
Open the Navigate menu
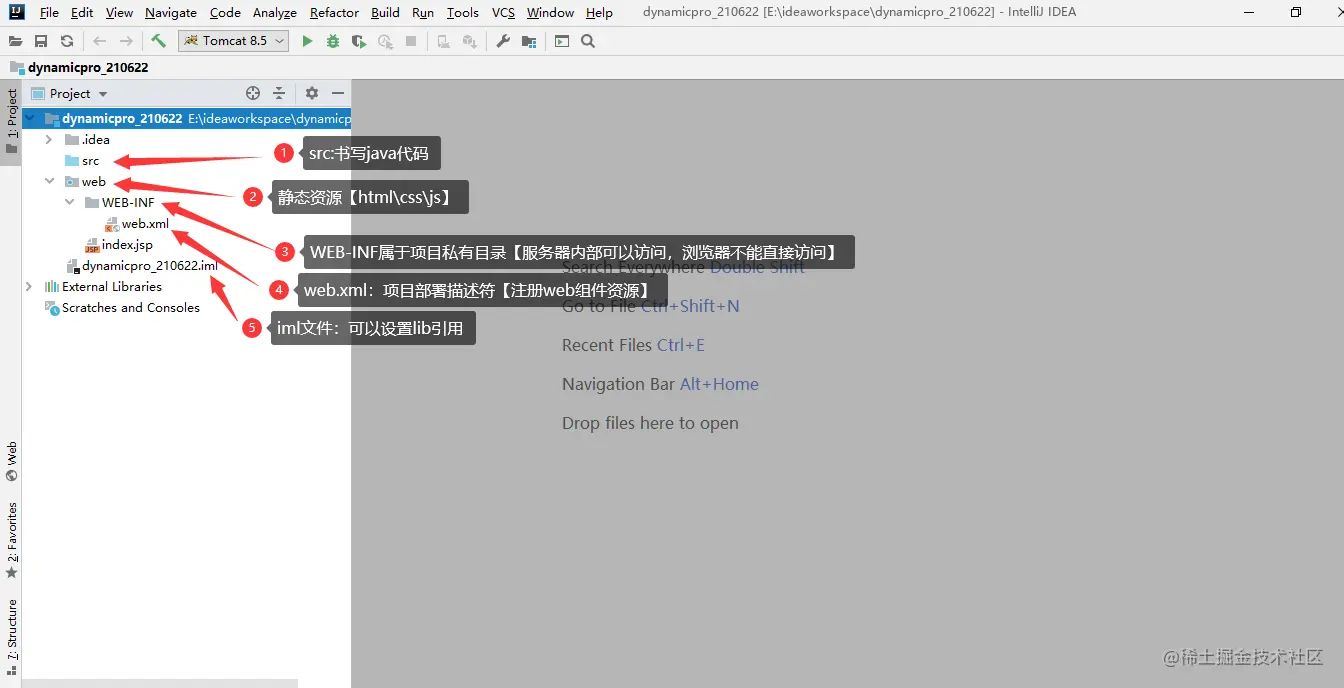(x=170, y=13)
